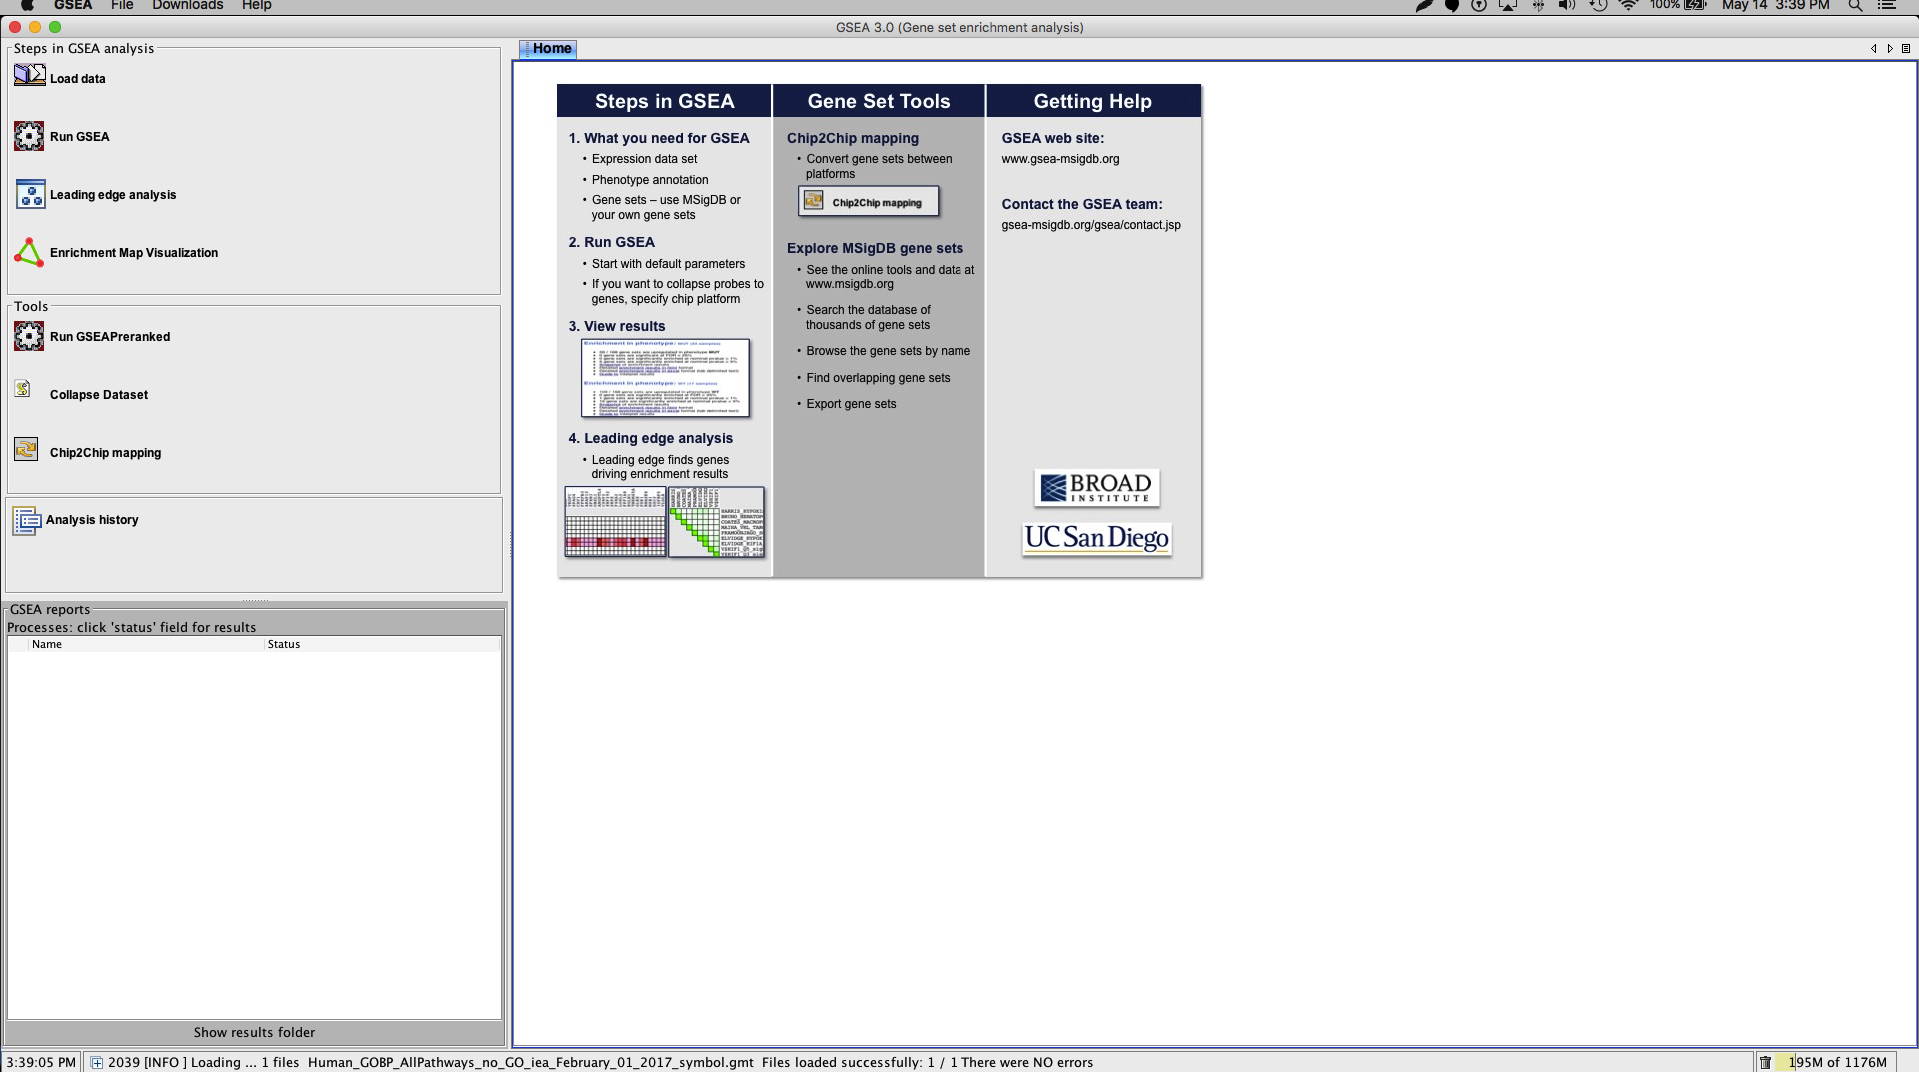This screenshot has width=1919, height=1072.
Task: Open Spotlight search in the menu bar
Action: pyautogui.click(x=1855, y=5)
